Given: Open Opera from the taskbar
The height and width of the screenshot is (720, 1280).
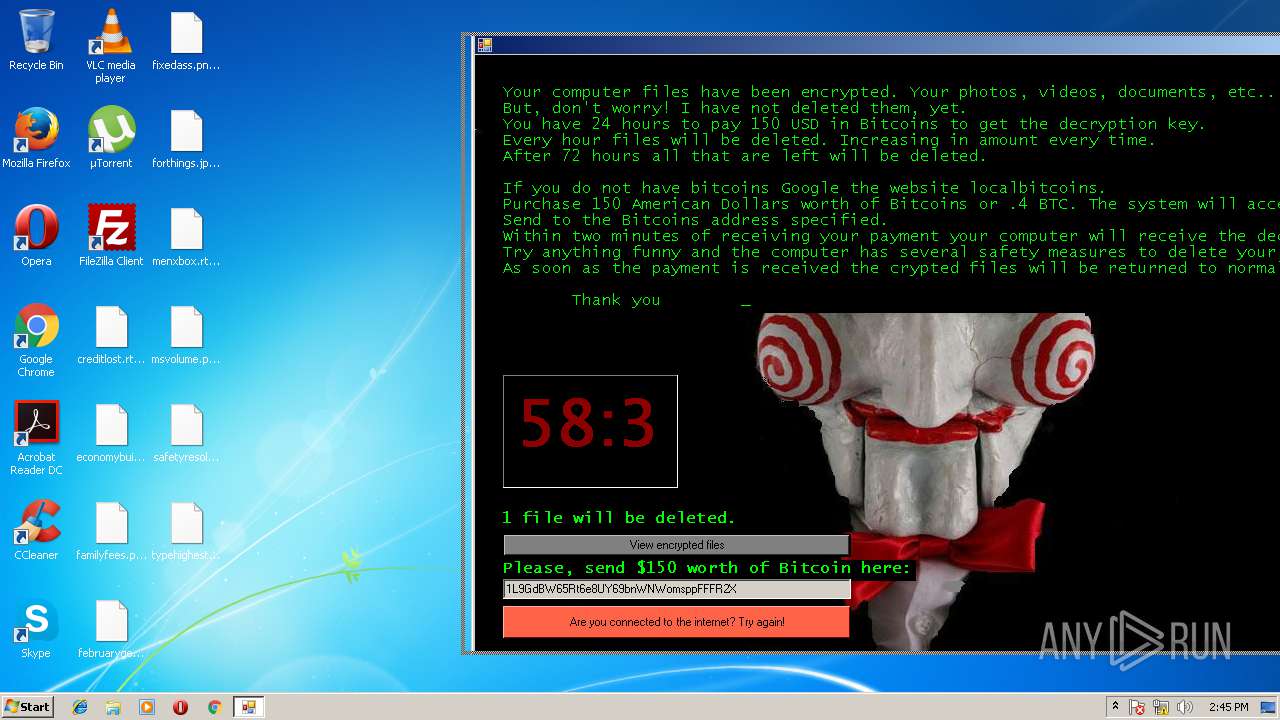Looking at the screenshot, I should click(x=180, y=707).
